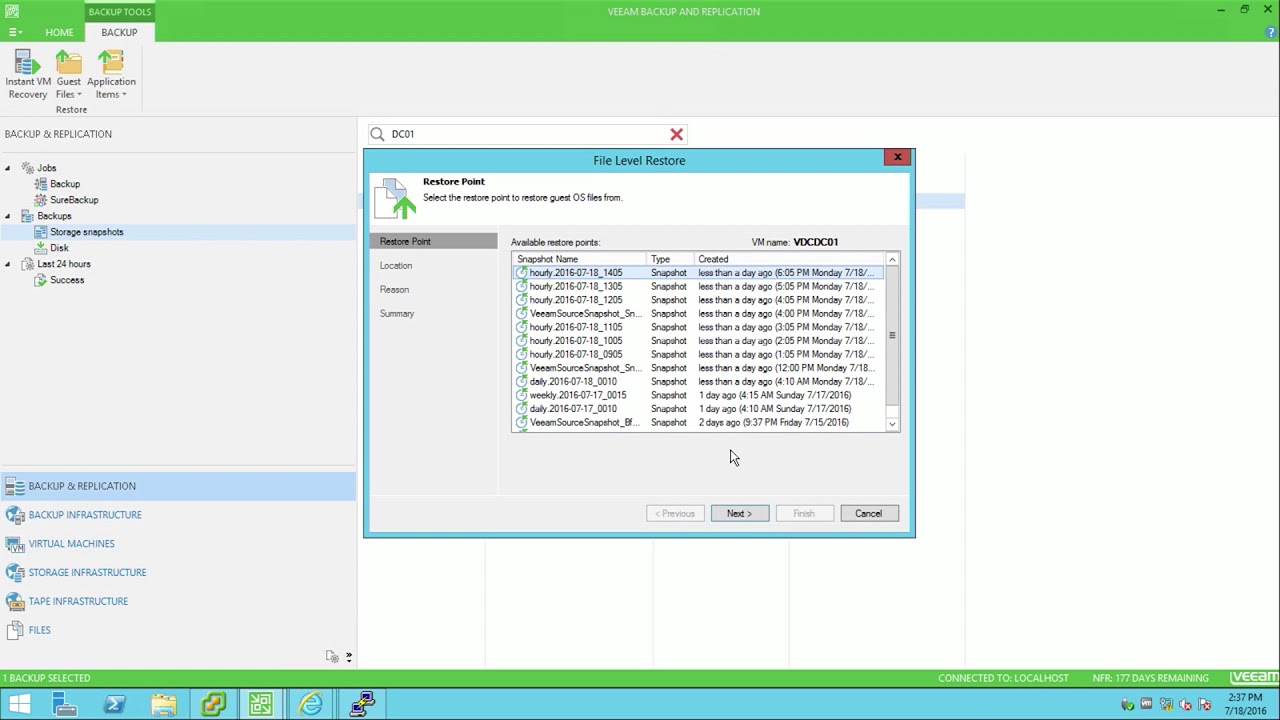
Task: Switch to the HOME ribbon tab
Action: (59, 32)
